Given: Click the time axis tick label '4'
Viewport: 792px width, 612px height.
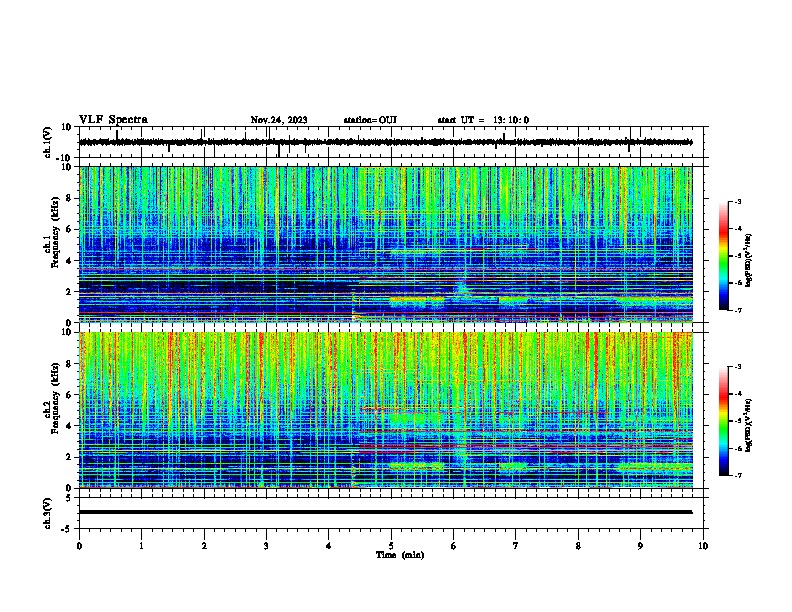Looking at the screenshot, I should coord(329,546).
